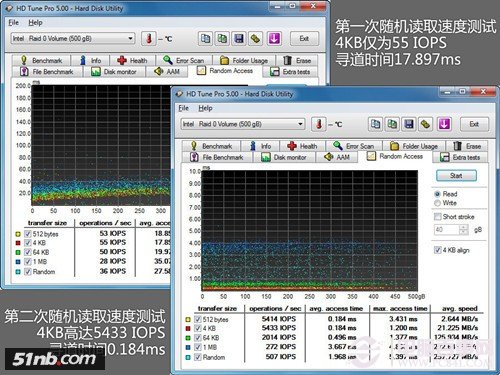This screenshot has height=375, width=500.
Task: Open File menu in back window
Action: (14, 22)
